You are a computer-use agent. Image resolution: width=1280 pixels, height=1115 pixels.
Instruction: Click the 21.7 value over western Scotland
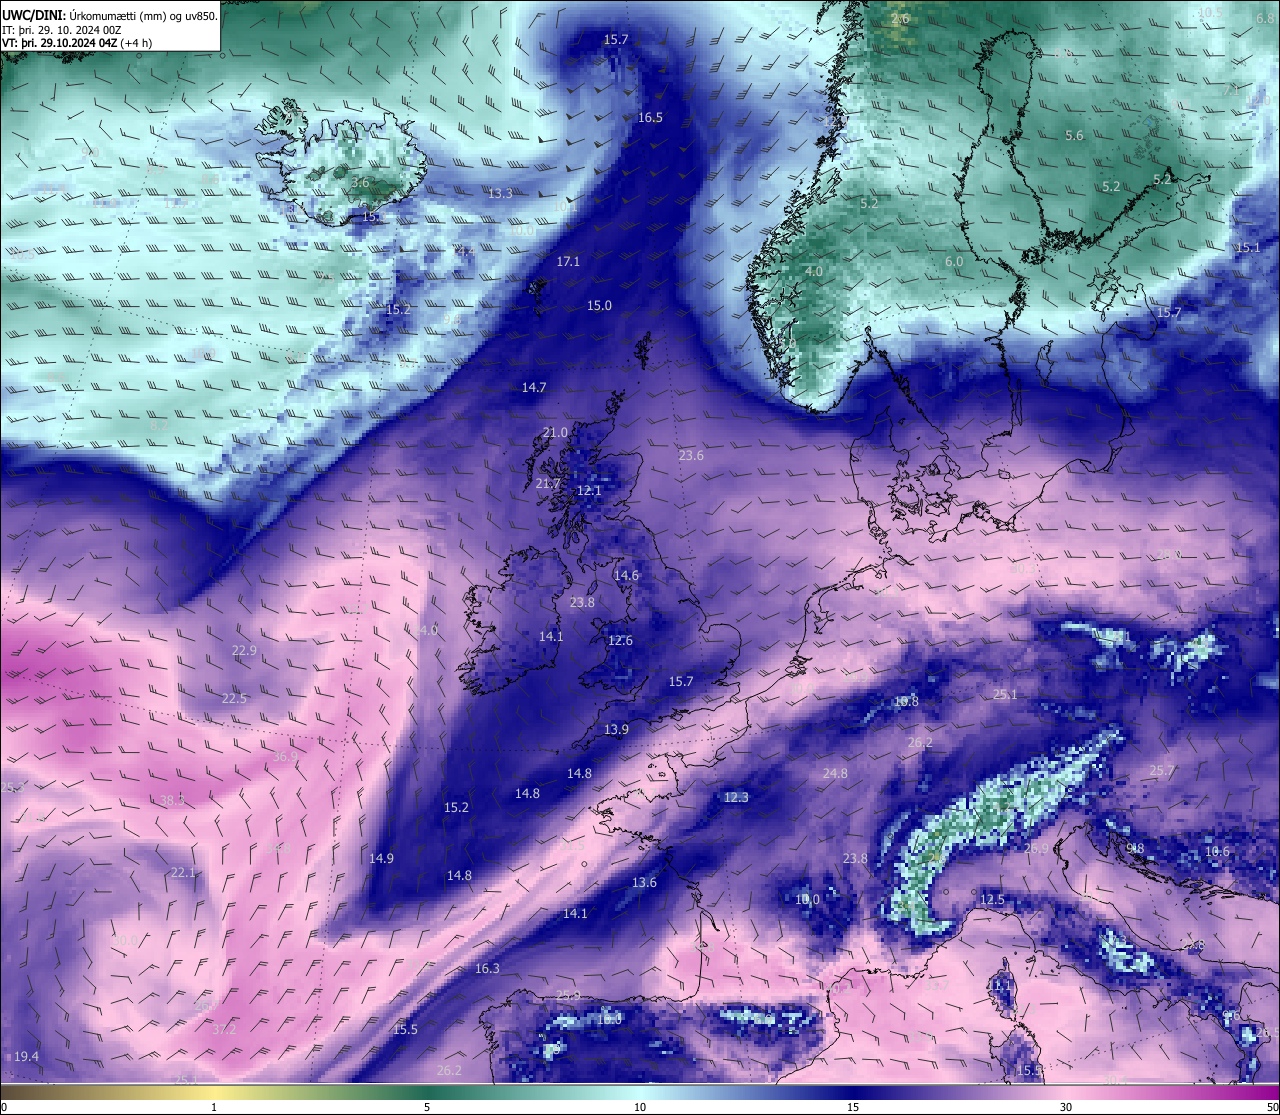(548, 483)
